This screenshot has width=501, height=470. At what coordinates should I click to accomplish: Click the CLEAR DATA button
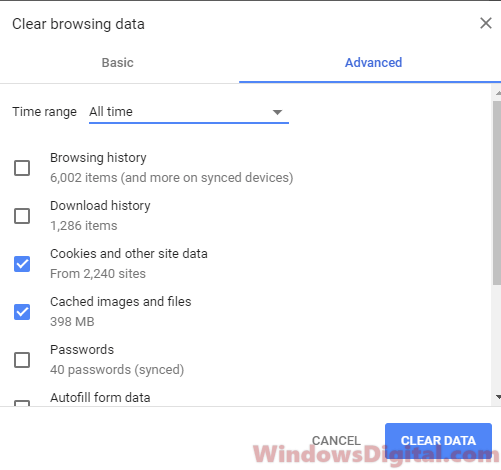click(438, 441)
